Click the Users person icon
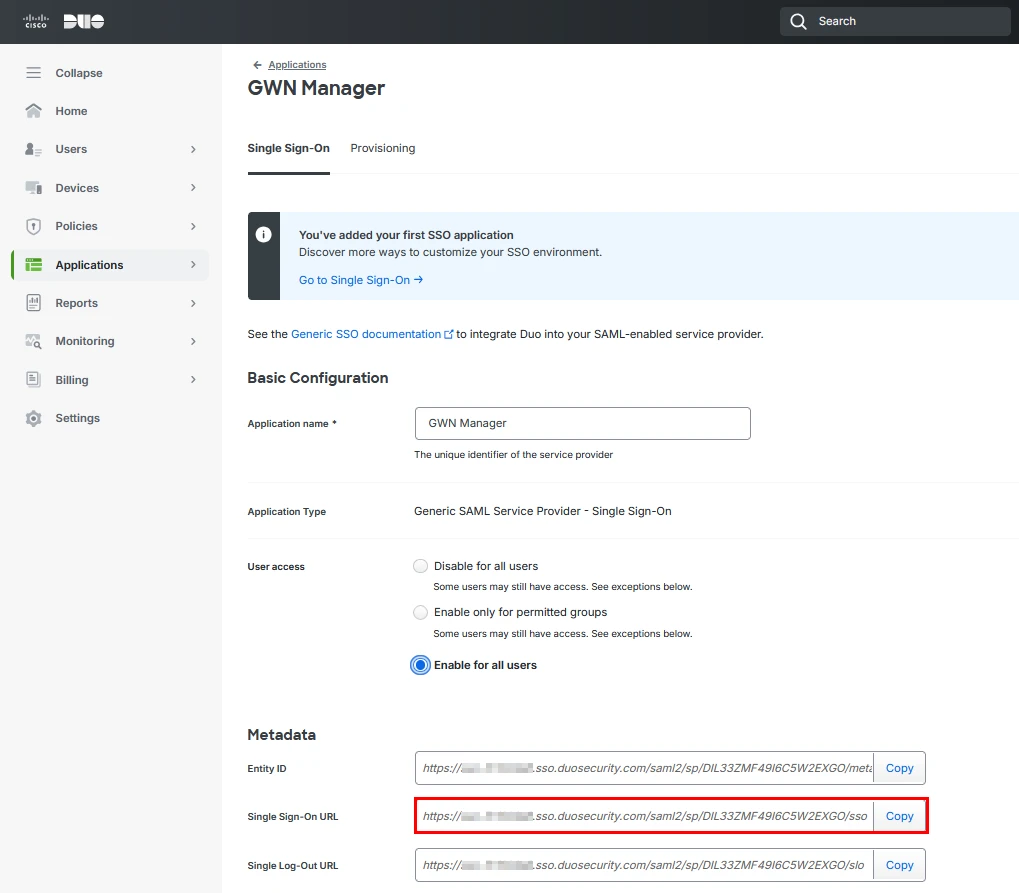 (x=33, y=149)
